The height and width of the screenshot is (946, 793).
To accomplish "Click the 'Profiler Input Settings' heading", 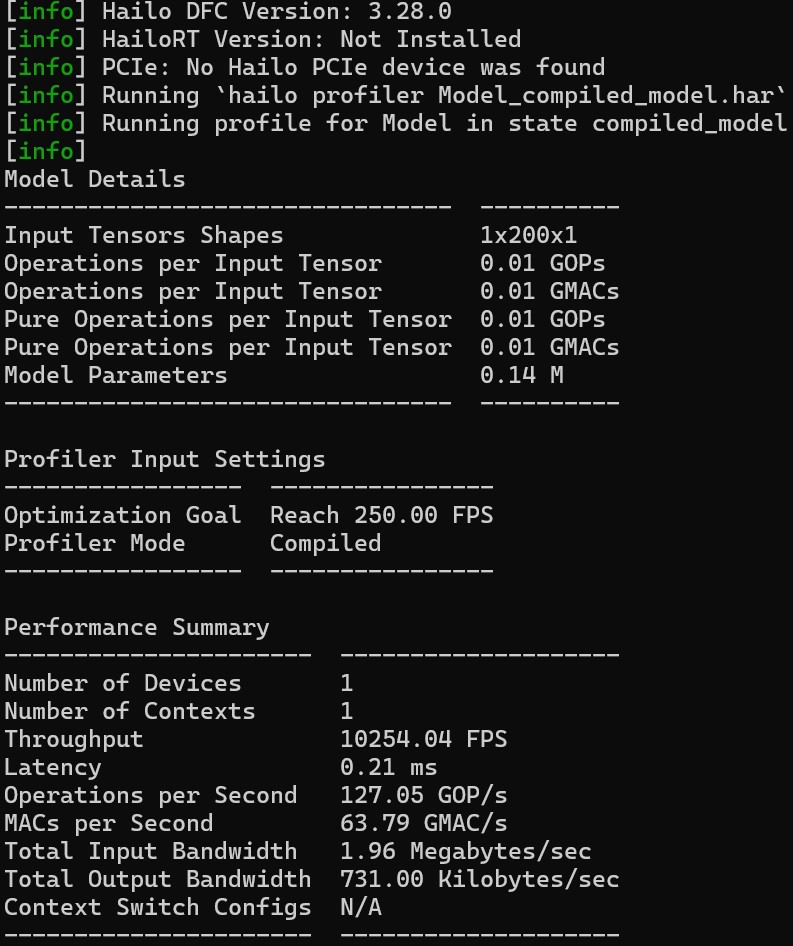I will coord(165,460).
